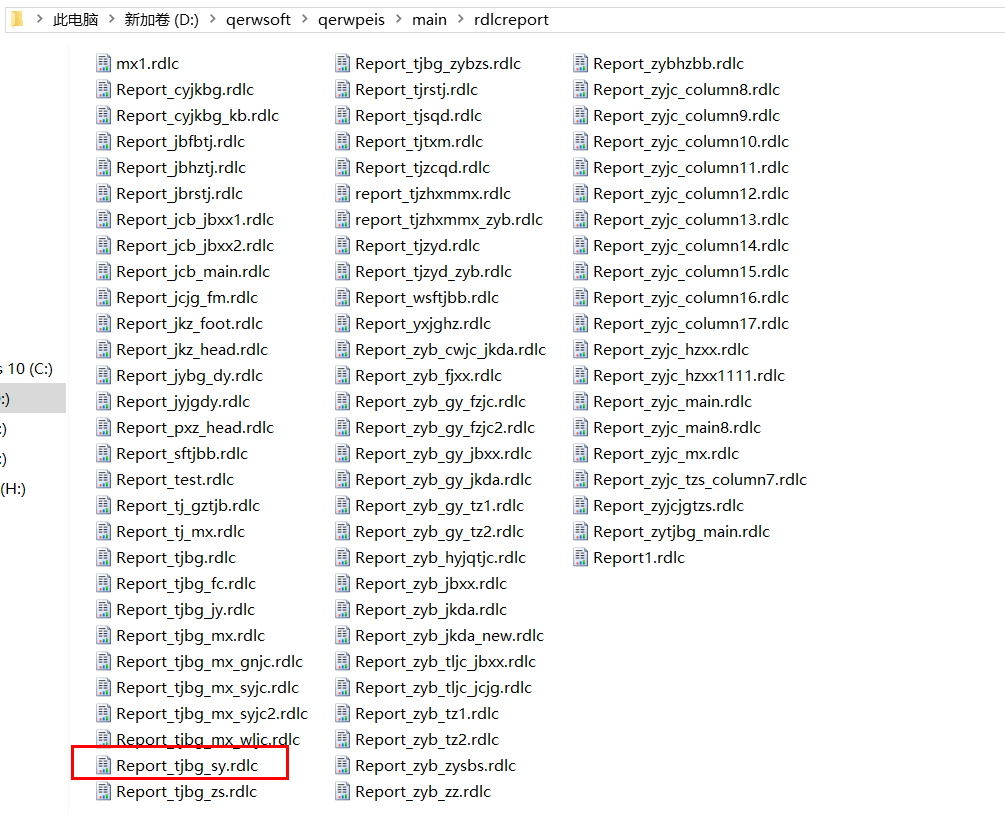Click the Report_zybhzbb.rdlc file icon
Screen dimensions: 1005x832
pos(581,63)
